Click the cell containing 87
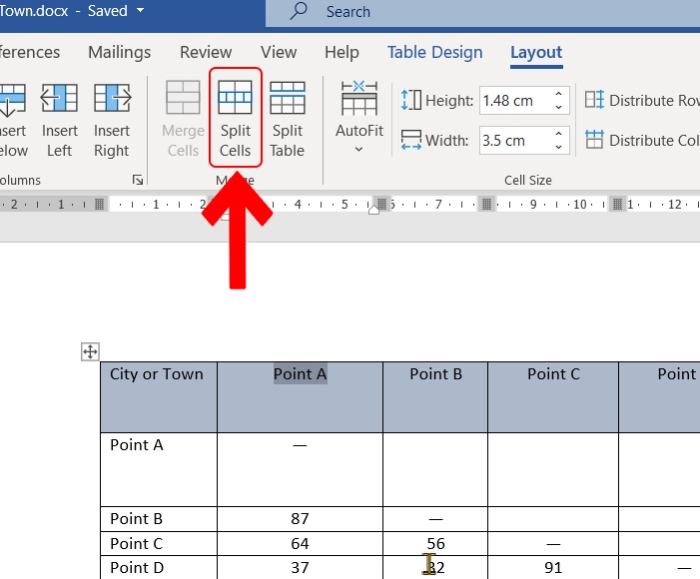Image resolution: width=700 pixels, height=579 pixels. coord(300,519)
